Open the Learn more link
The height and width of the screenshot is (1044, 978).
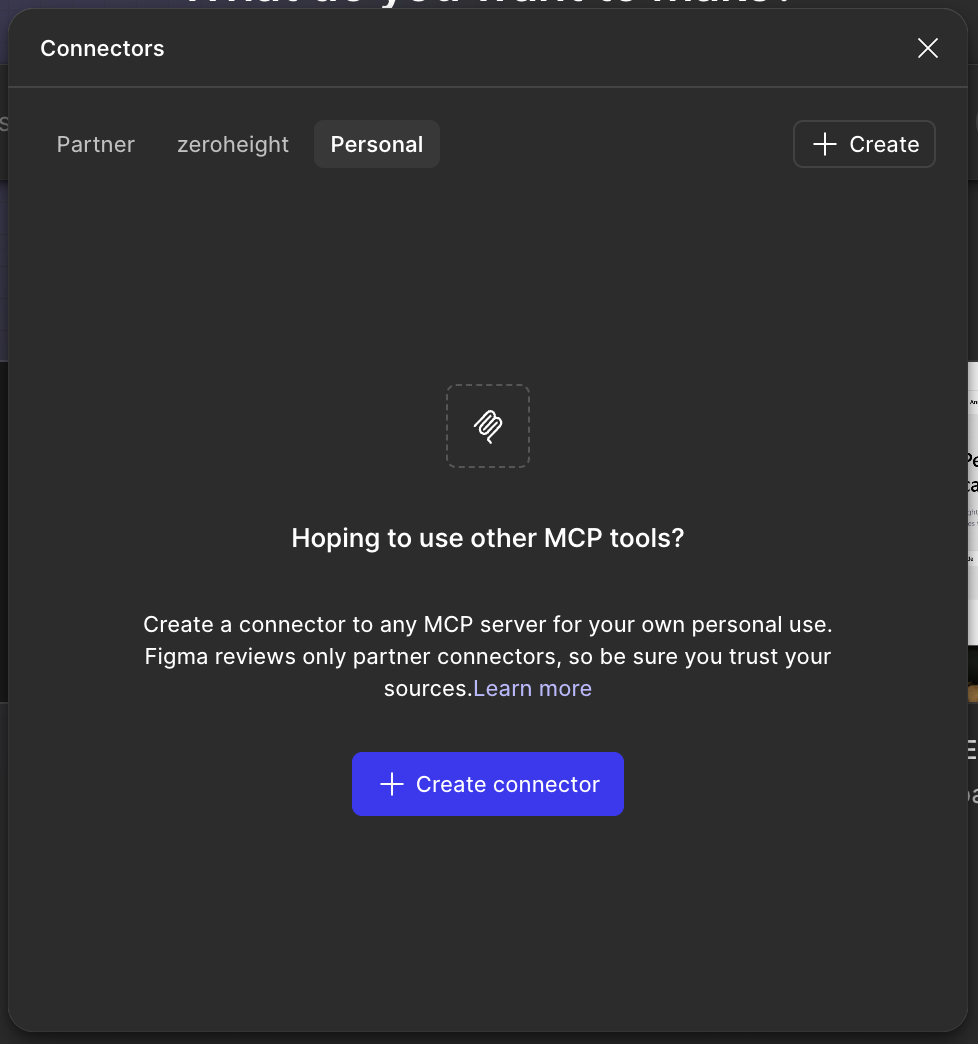point(532,689)
